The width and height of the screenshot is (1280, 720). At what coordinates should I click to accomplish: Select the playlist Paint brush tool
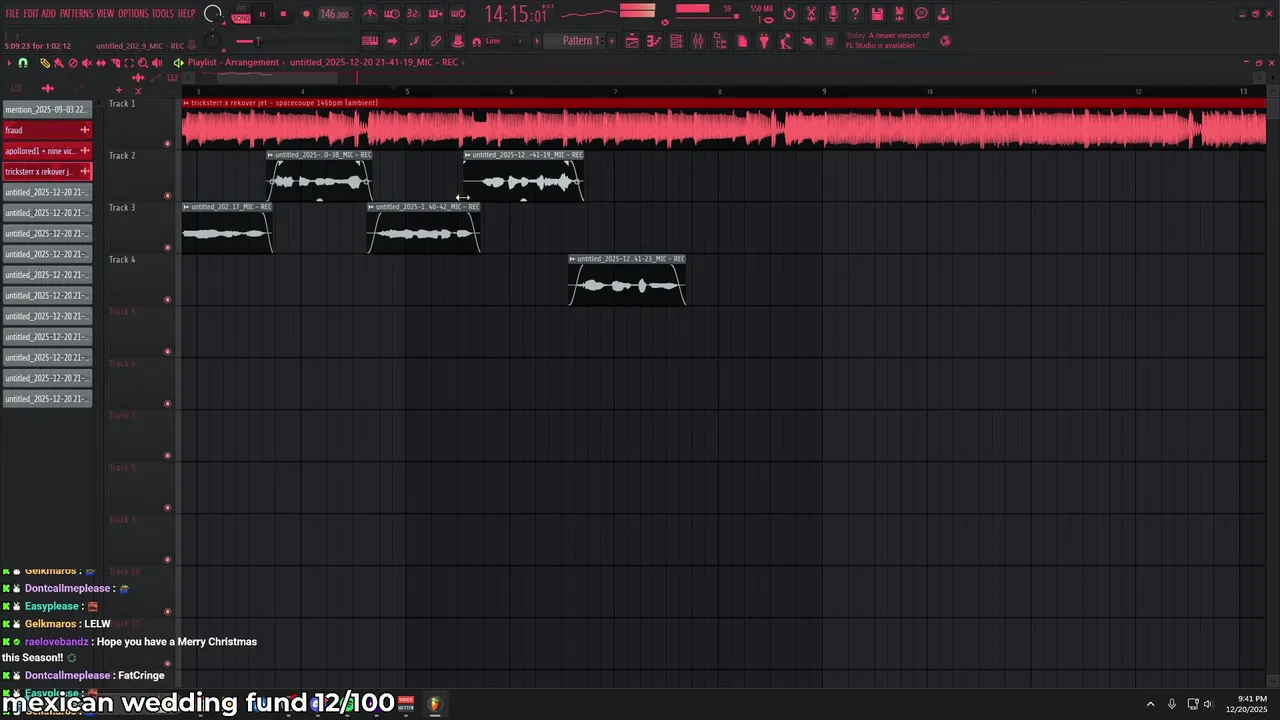pyautogui.click(x=58, y=63)
